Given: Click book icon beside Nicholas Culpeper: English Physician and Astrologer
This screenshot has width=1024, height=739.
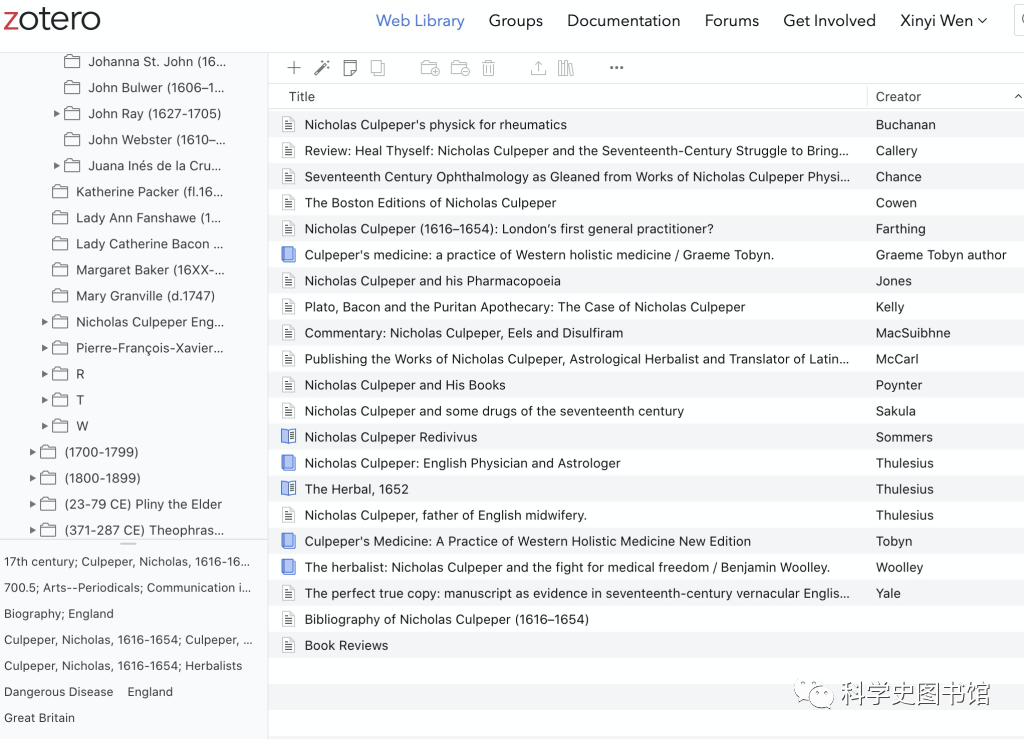Looking at the screenshot, I should [288, 463].
